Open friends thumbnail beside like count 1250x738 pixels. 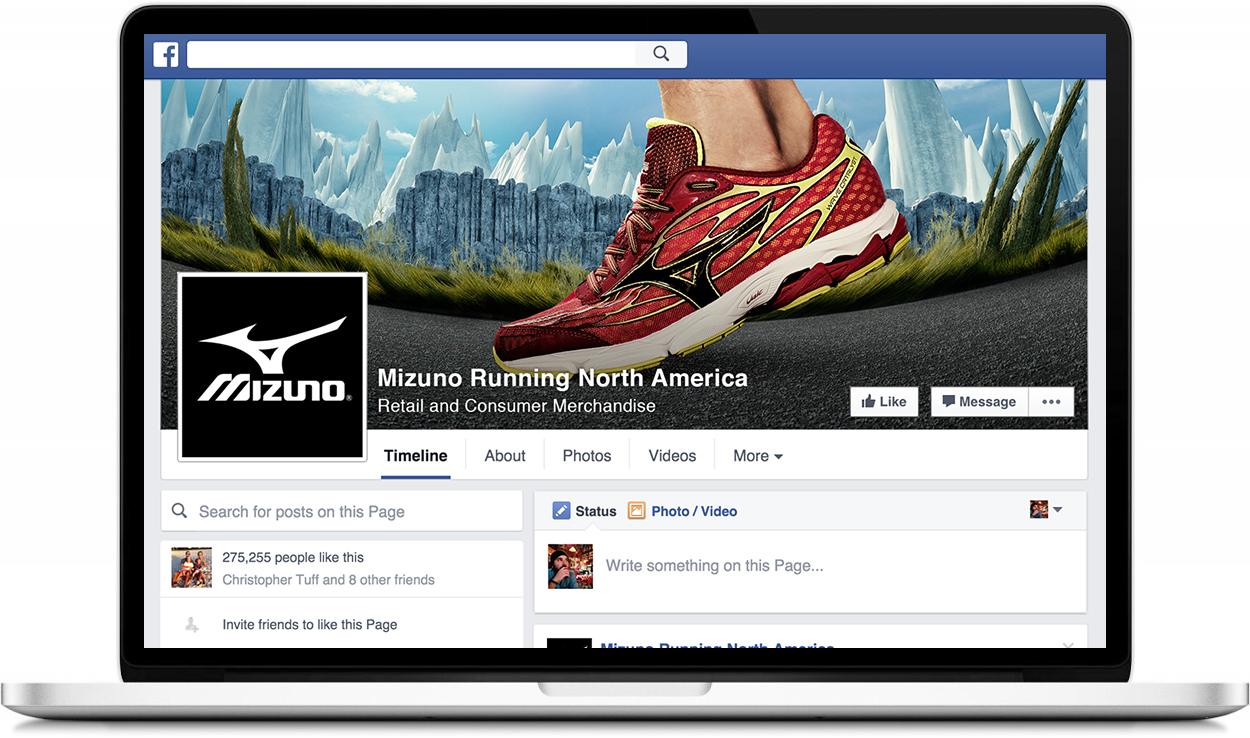coord(192,568)
